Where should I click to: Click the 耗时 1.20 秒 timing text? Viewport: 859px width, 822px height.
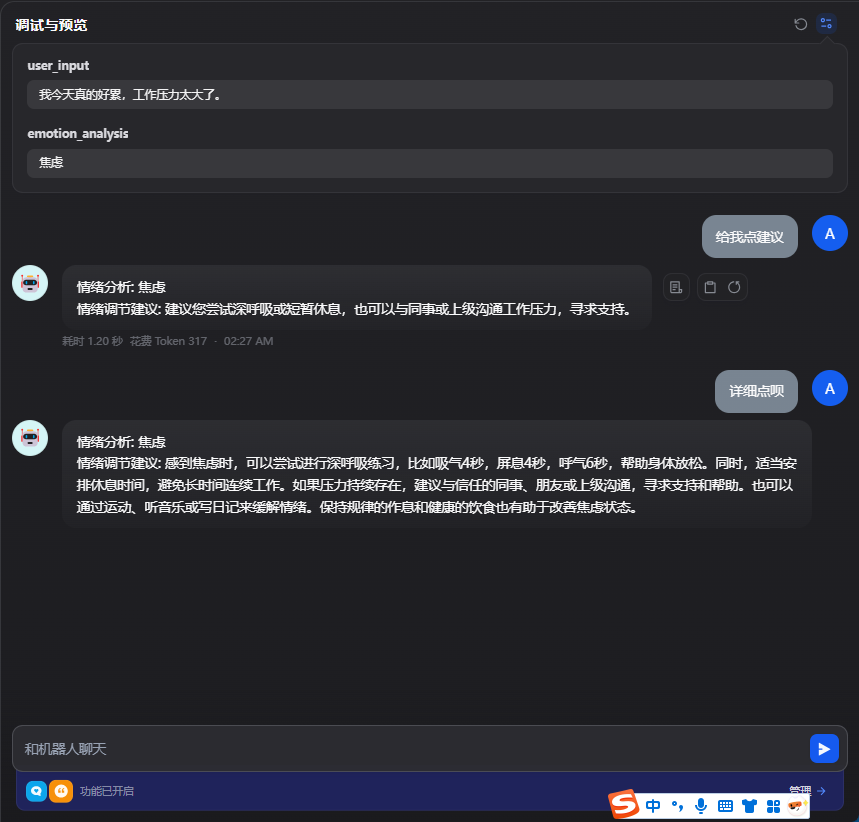[x=92, y=341]
